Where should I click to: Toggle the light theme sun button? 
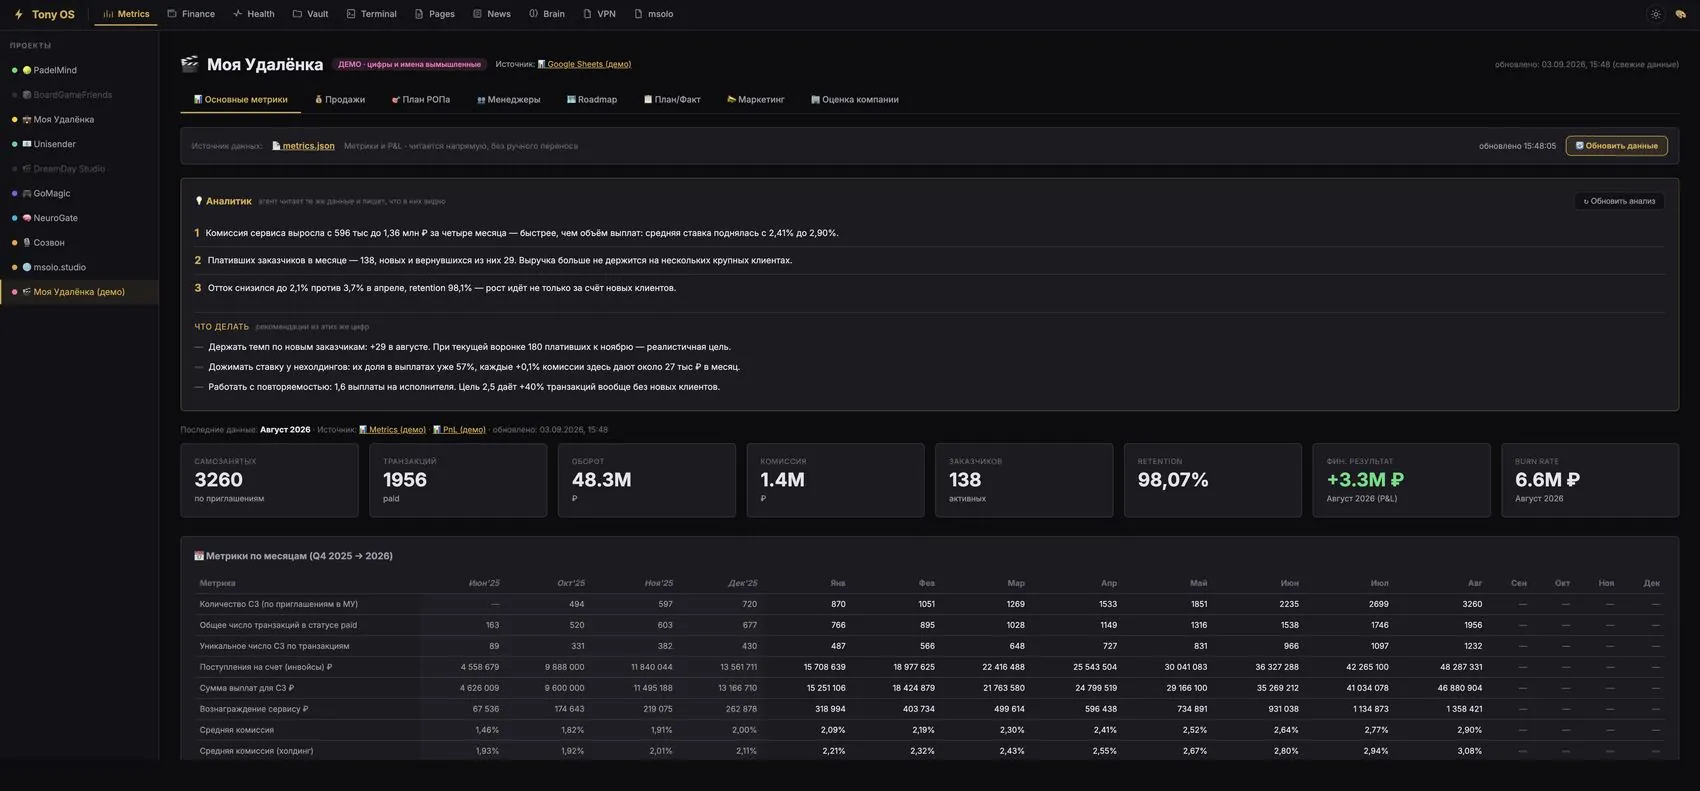1656,14
